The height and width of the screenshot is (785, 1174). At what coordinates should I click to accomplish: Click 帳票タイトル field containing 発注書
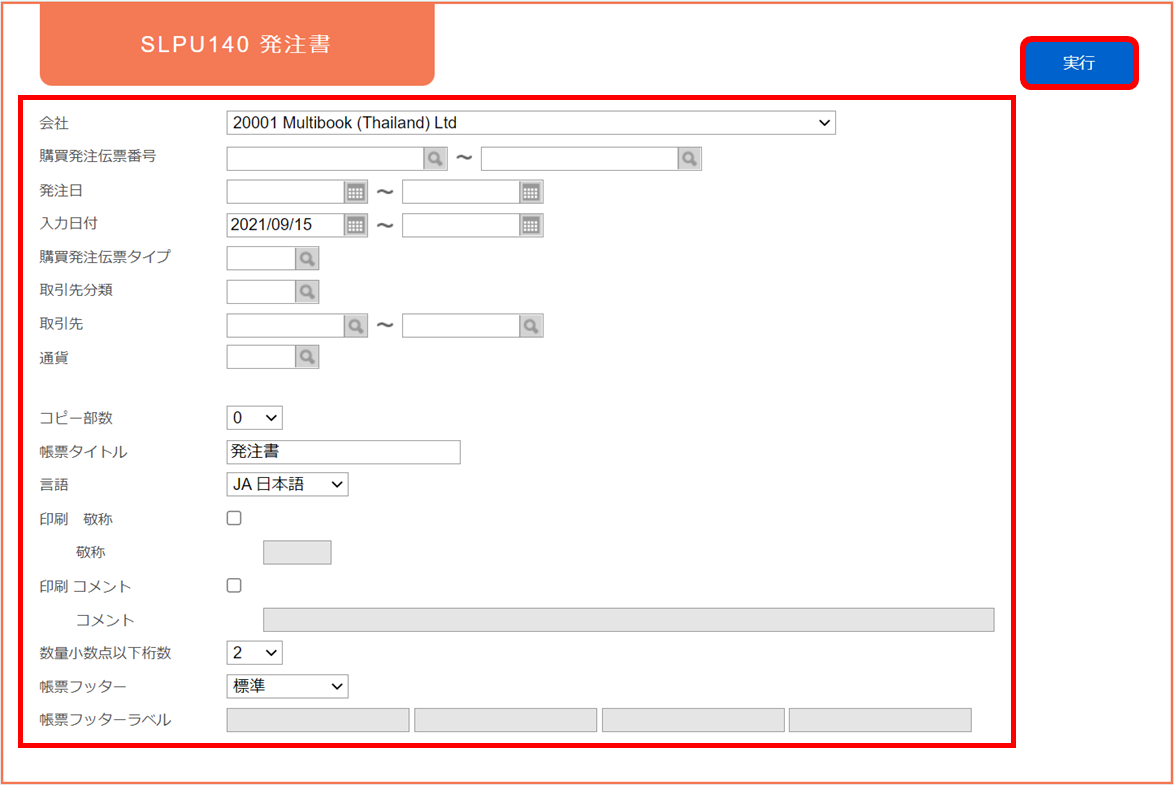[x=344, y=452]
